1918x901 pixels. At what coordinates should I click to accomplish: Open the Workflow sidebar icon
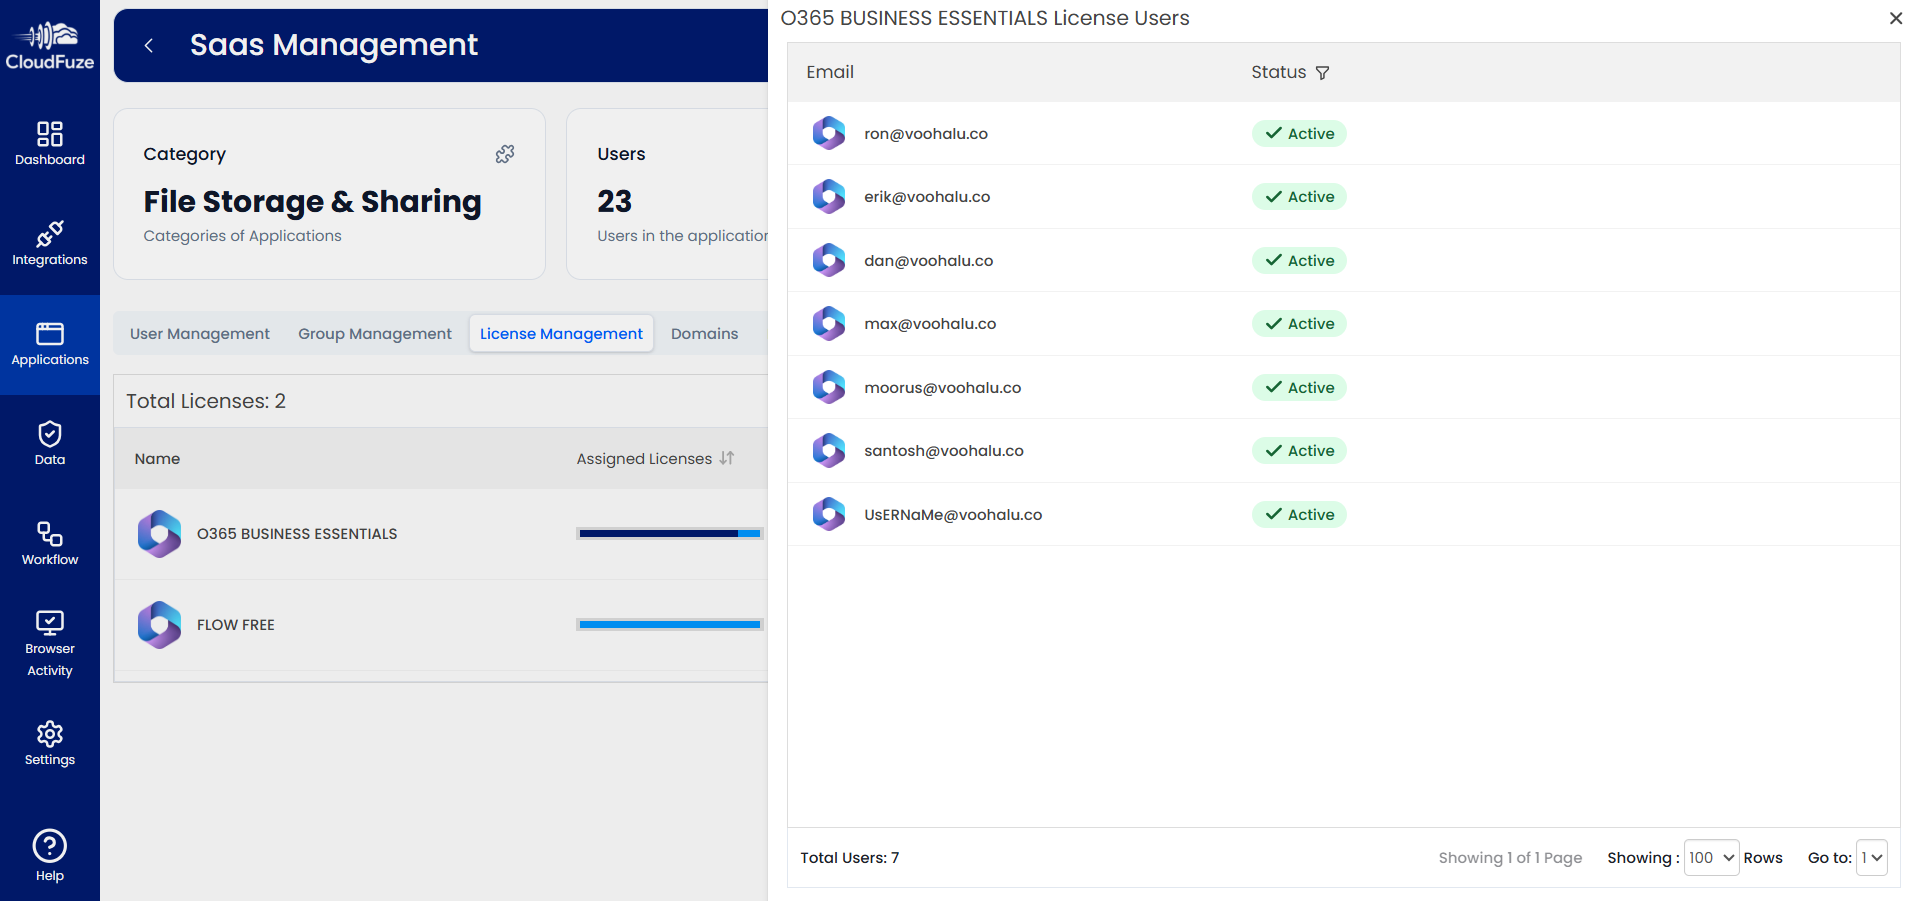click(49, 536)
